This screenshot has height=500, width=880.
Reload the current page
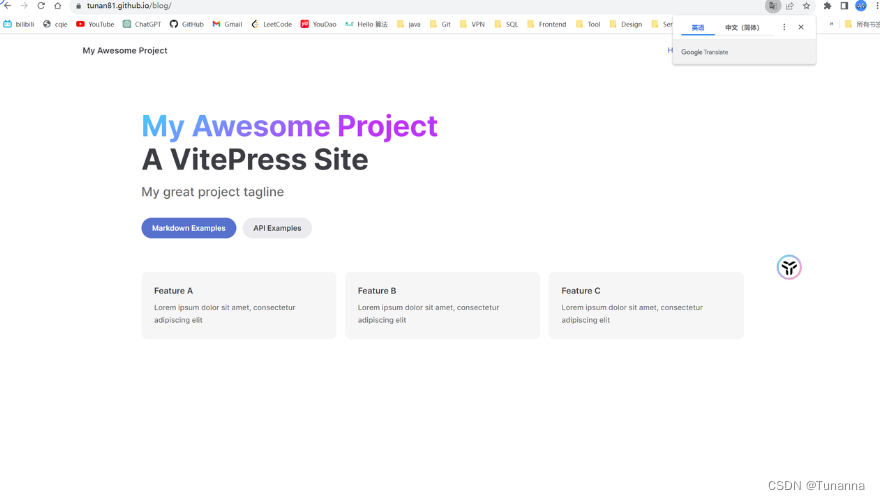tap(41, 6)
